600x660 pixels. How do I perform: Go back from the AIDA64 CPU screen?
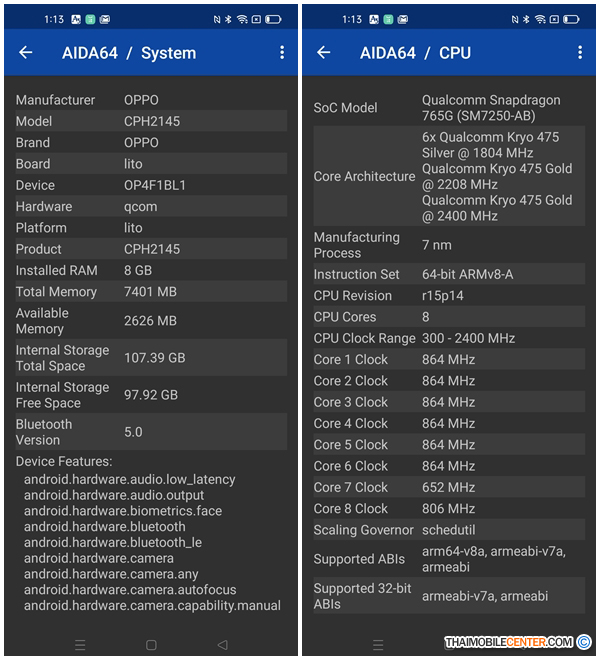click(324, 53)
